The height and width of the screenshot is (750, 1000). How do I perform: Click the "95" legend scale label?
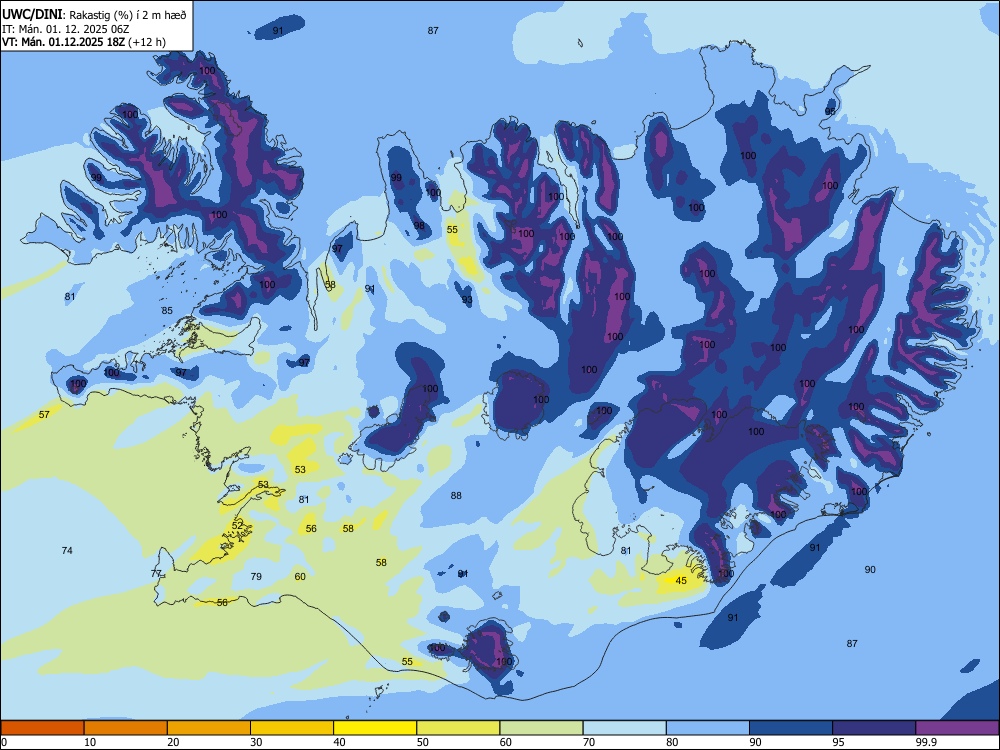[x=838, y=742]
